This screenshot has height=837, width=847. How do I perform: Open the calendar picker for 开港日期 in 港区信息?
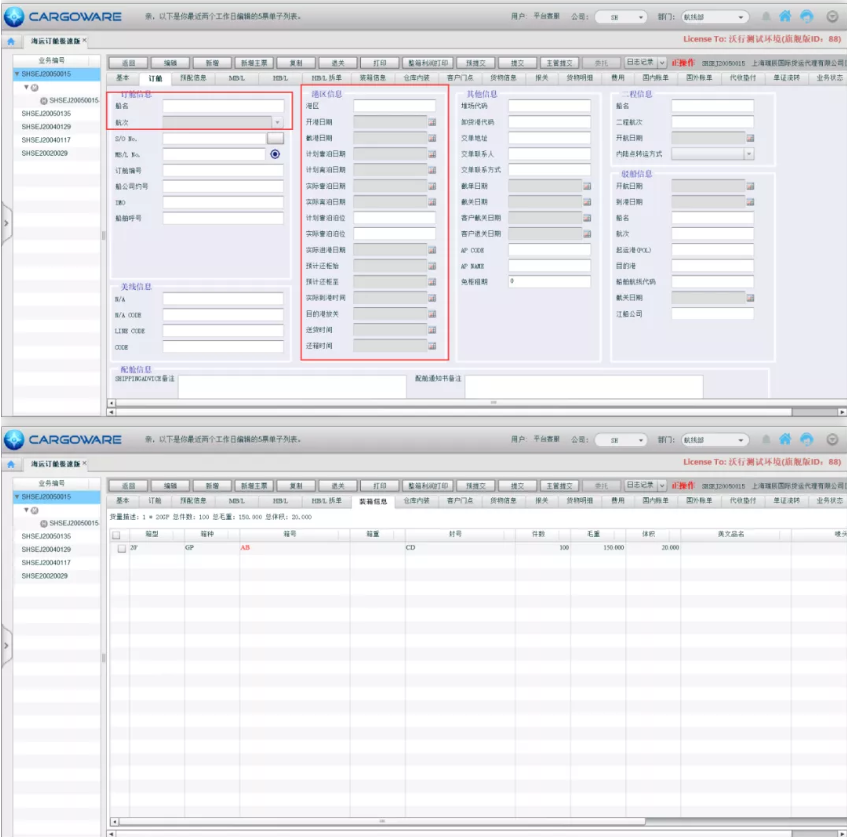pyautogui.click(x=432, y=122)
